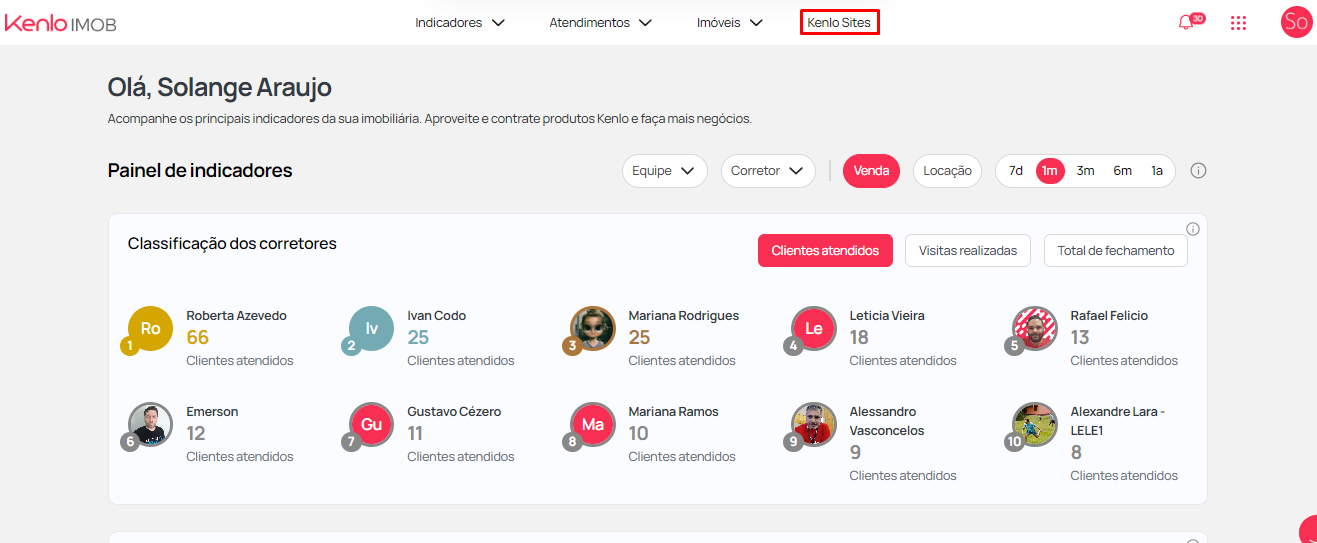The width and height of the screenshot is (1317, 543).
Task: Expand the Corretor dropdown filter
Action: coord(768,171)
